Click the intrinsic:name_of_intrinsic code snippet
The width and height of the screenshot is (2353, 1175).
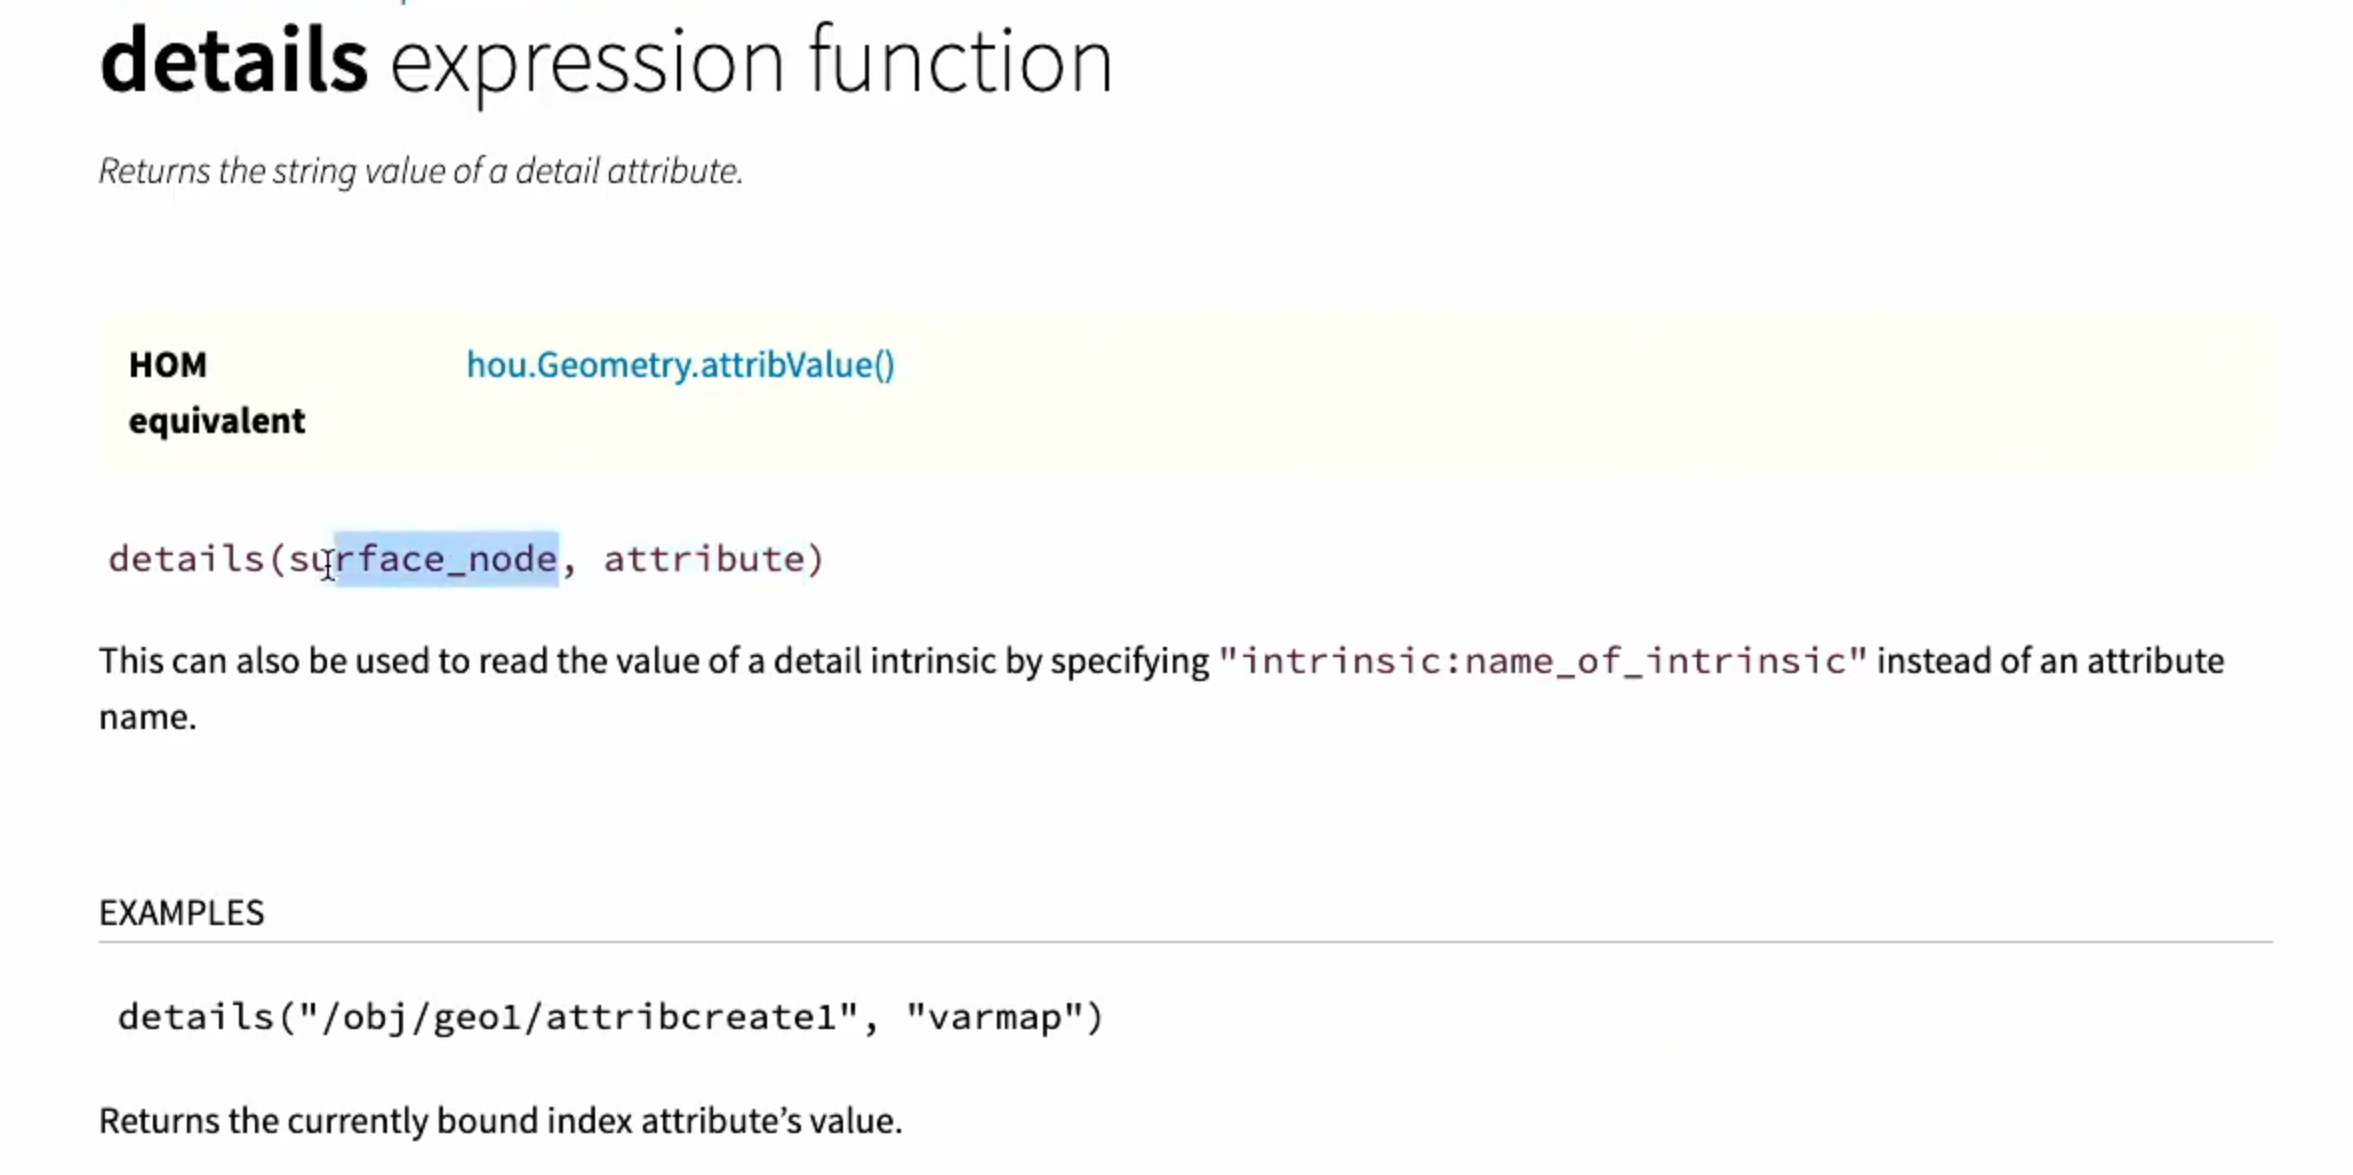pyautogui.click(x=1543, y=662)
